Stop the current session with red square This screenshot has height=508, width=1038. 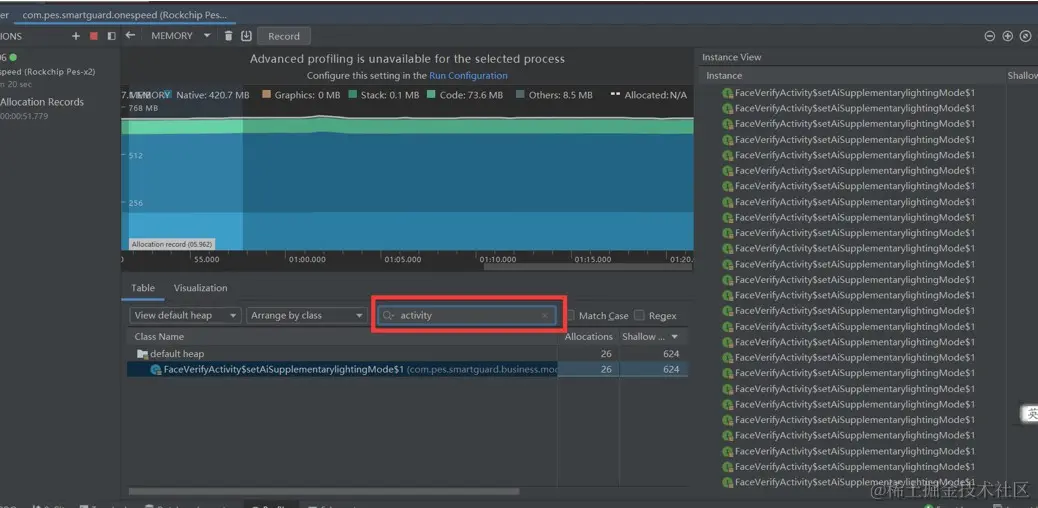click(93, 36)
